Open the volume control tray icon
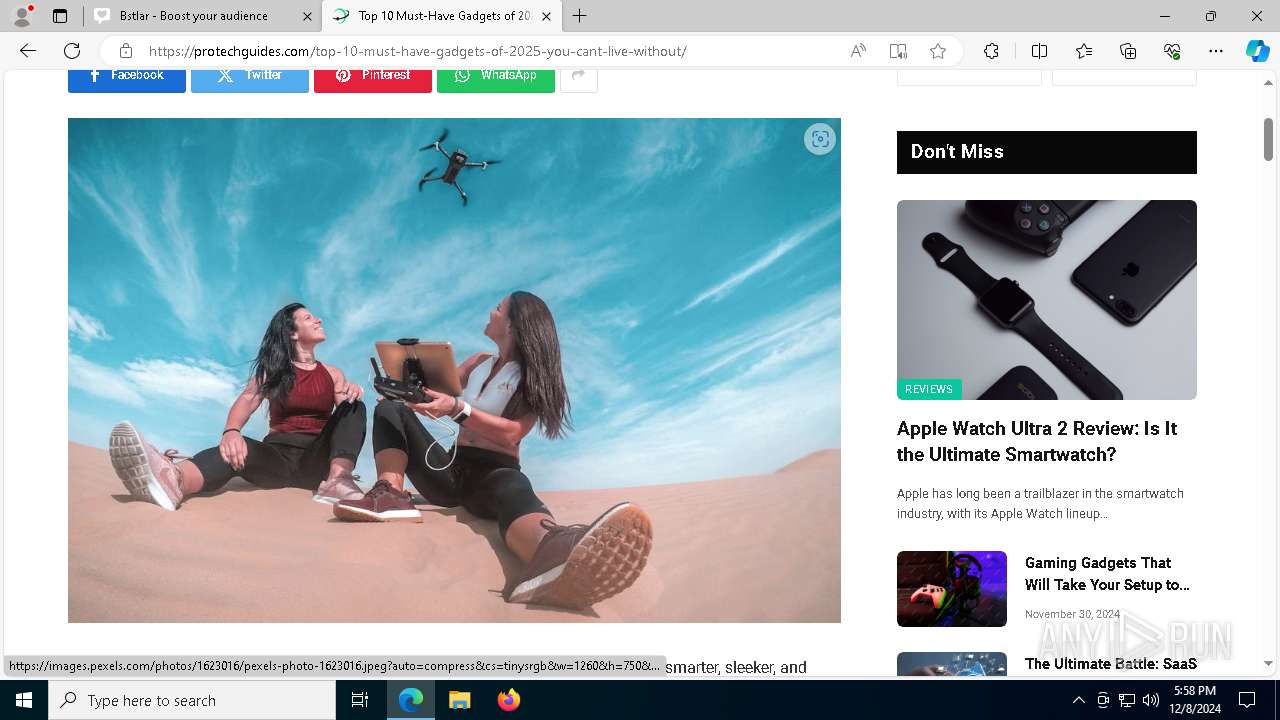The height and width of the screenshot is (720, 1280). click(x=1151, y=700)
